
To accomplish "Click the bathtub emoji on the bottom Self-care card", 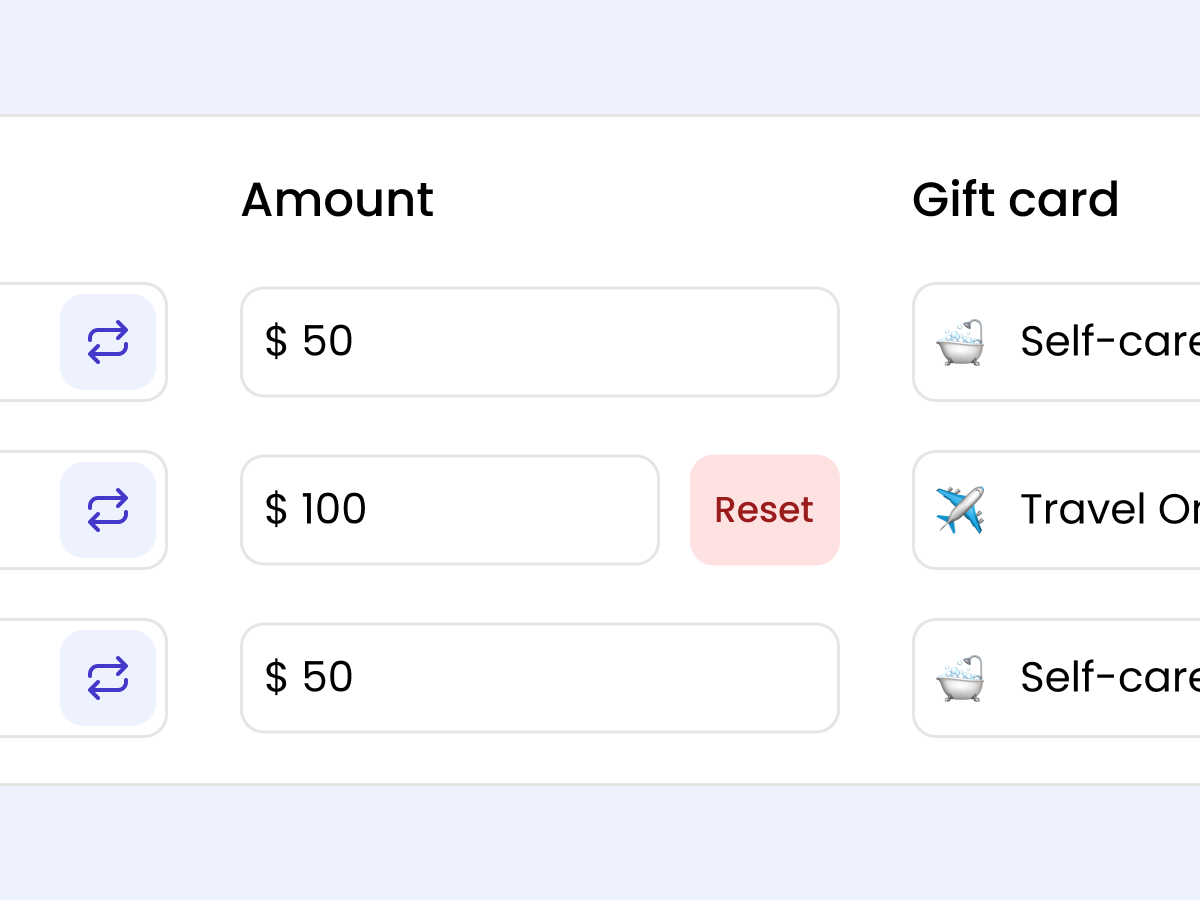I will click(x=961, y=677).
